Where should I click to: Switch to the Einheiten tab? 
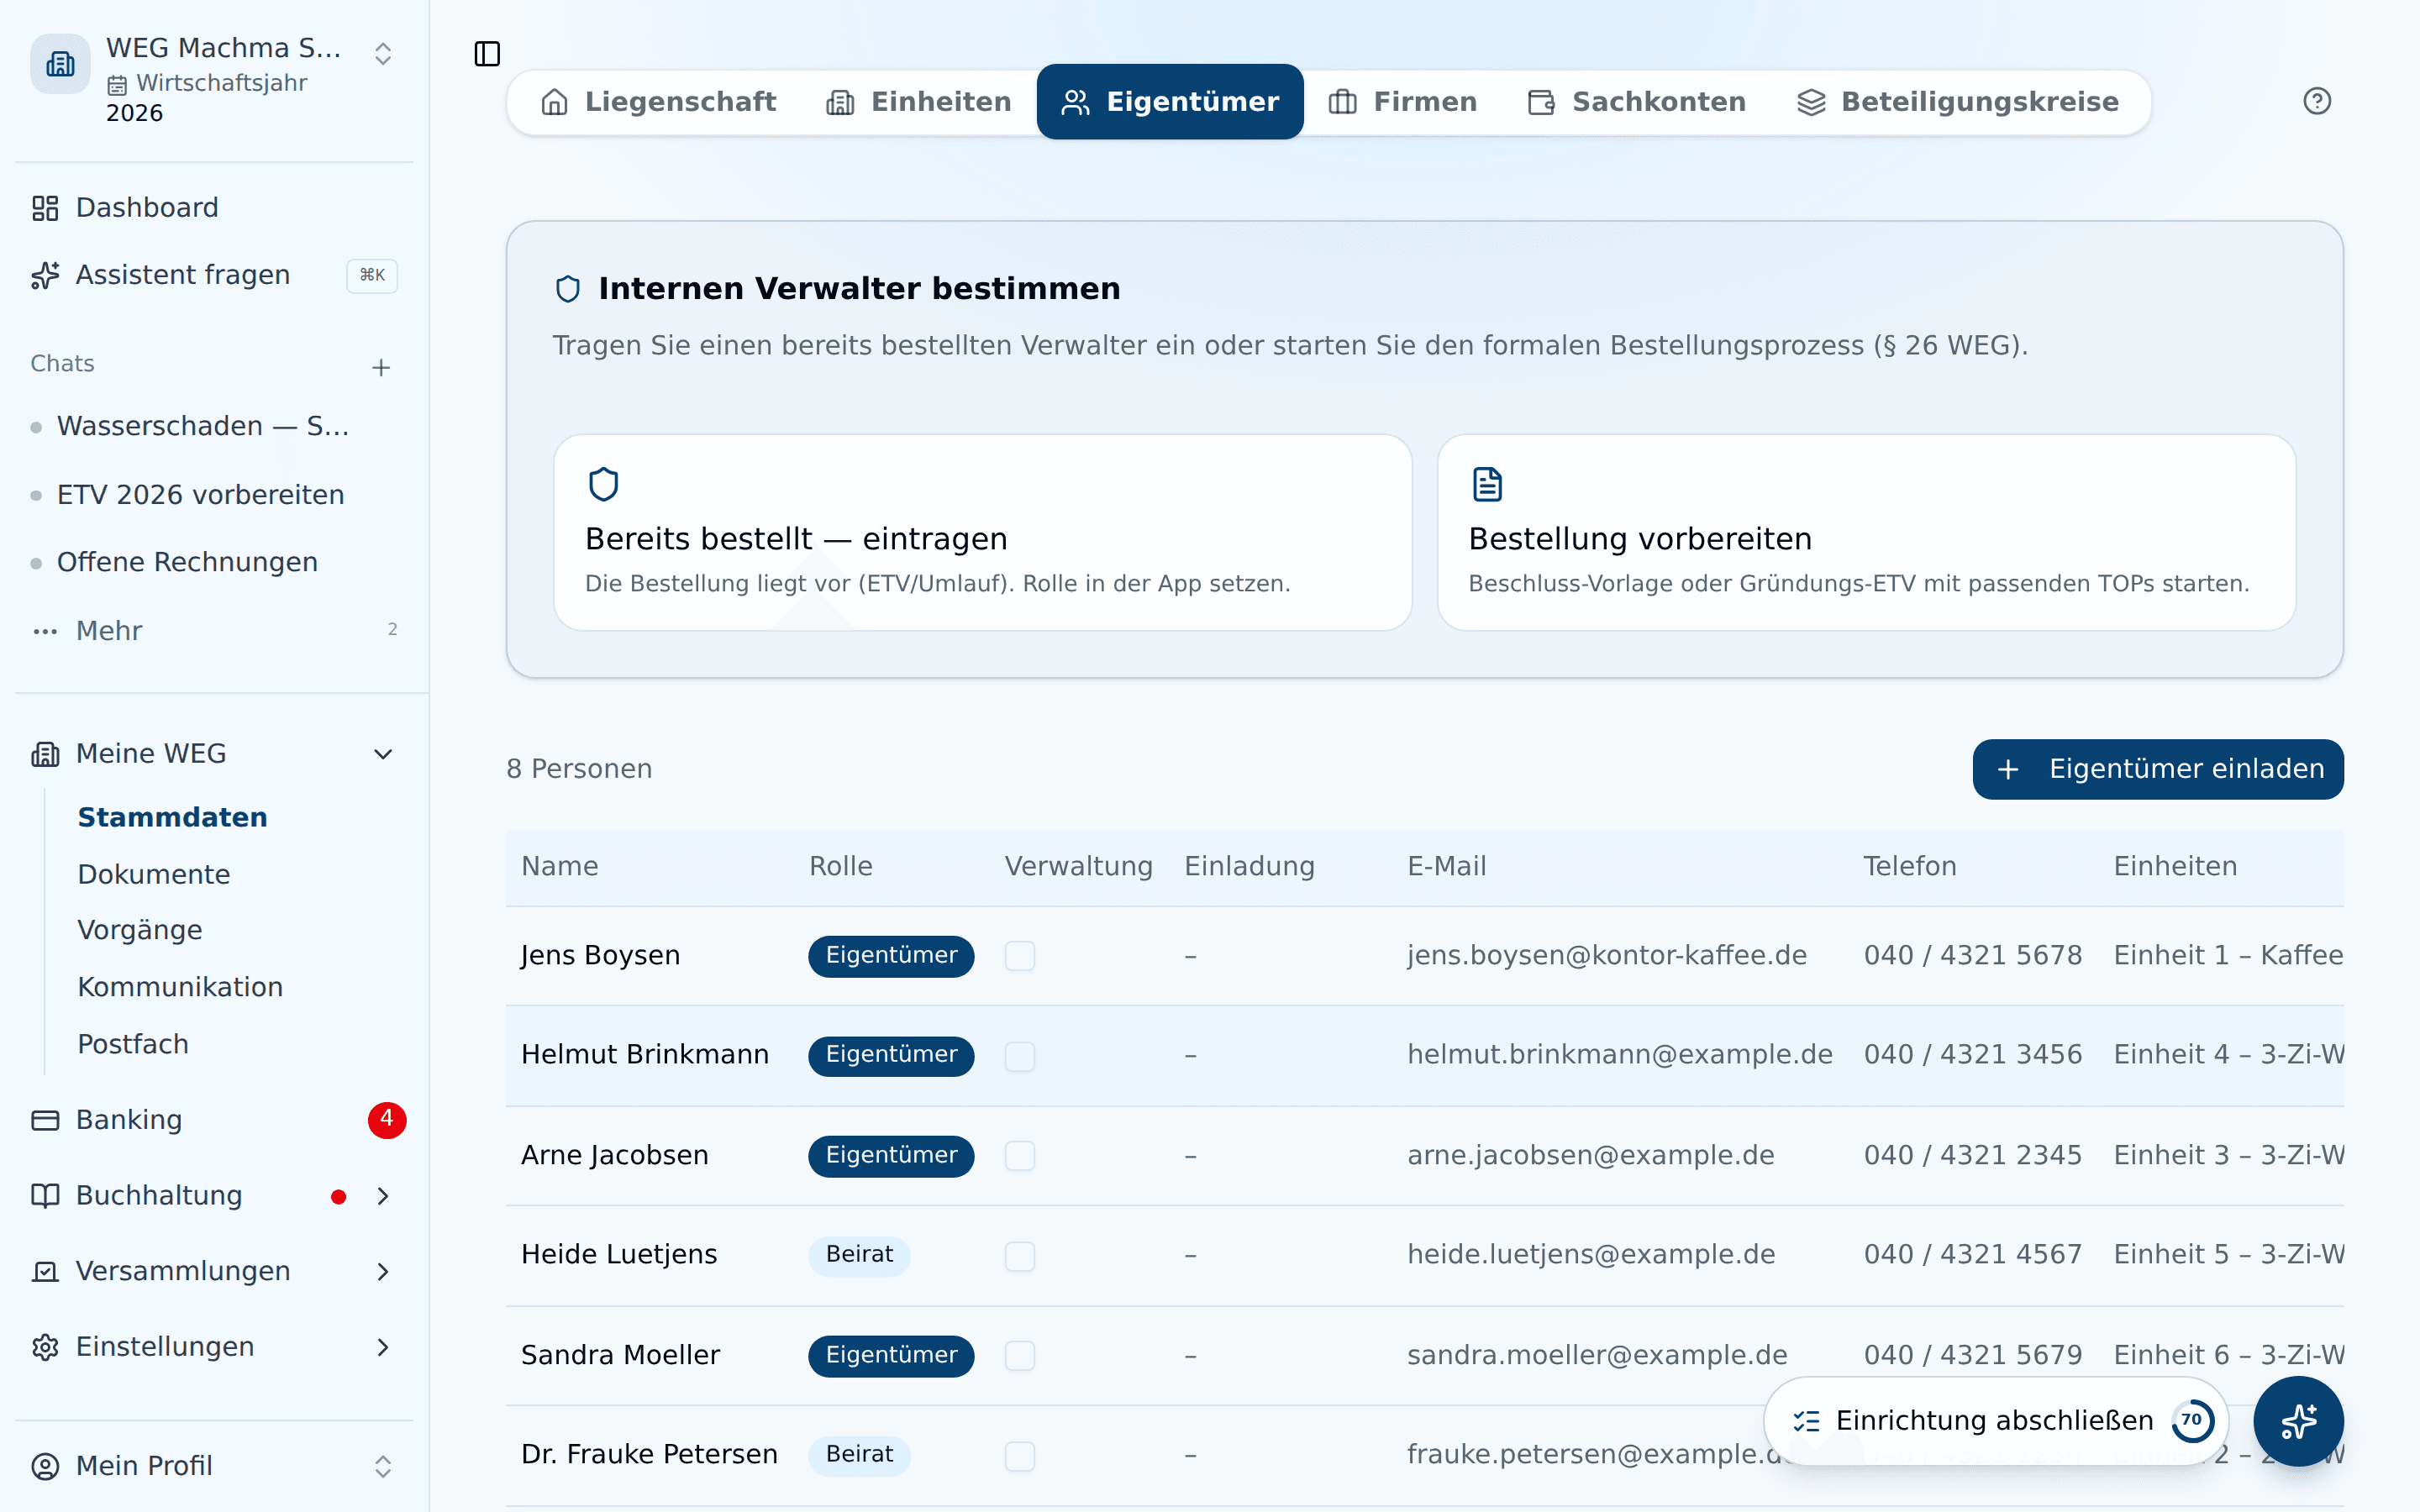pyautogui.click(x=919, y=102)
